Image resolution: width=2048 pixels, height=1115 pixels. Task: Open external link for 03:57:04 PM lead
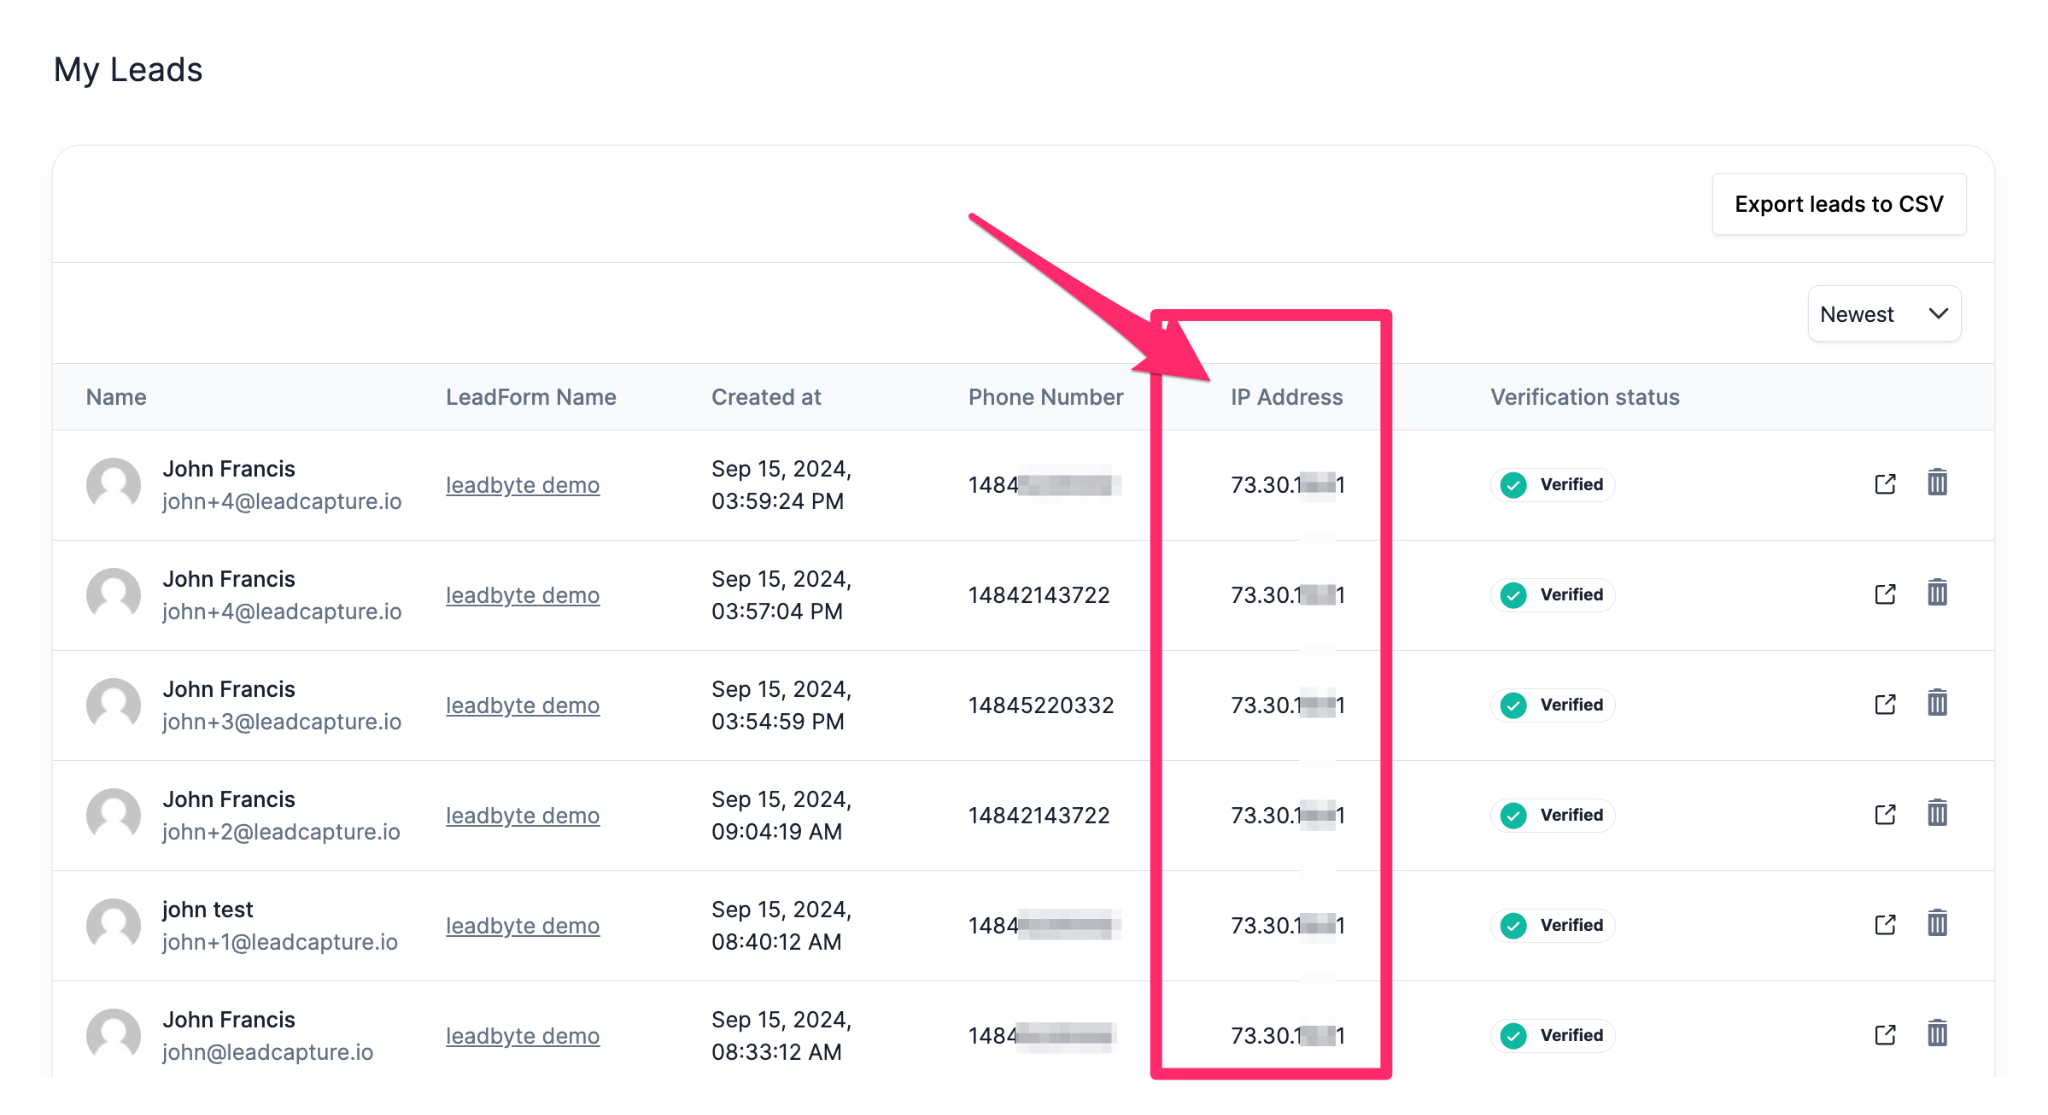pos(1885,595)
